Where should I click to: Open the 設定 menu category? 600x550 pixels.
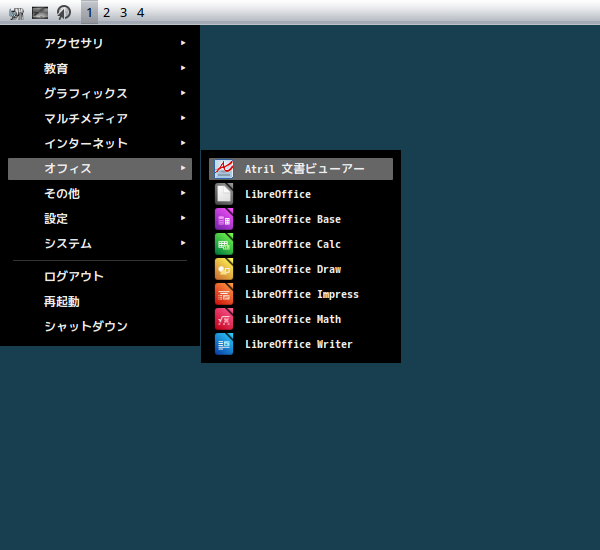coord(100,219)
